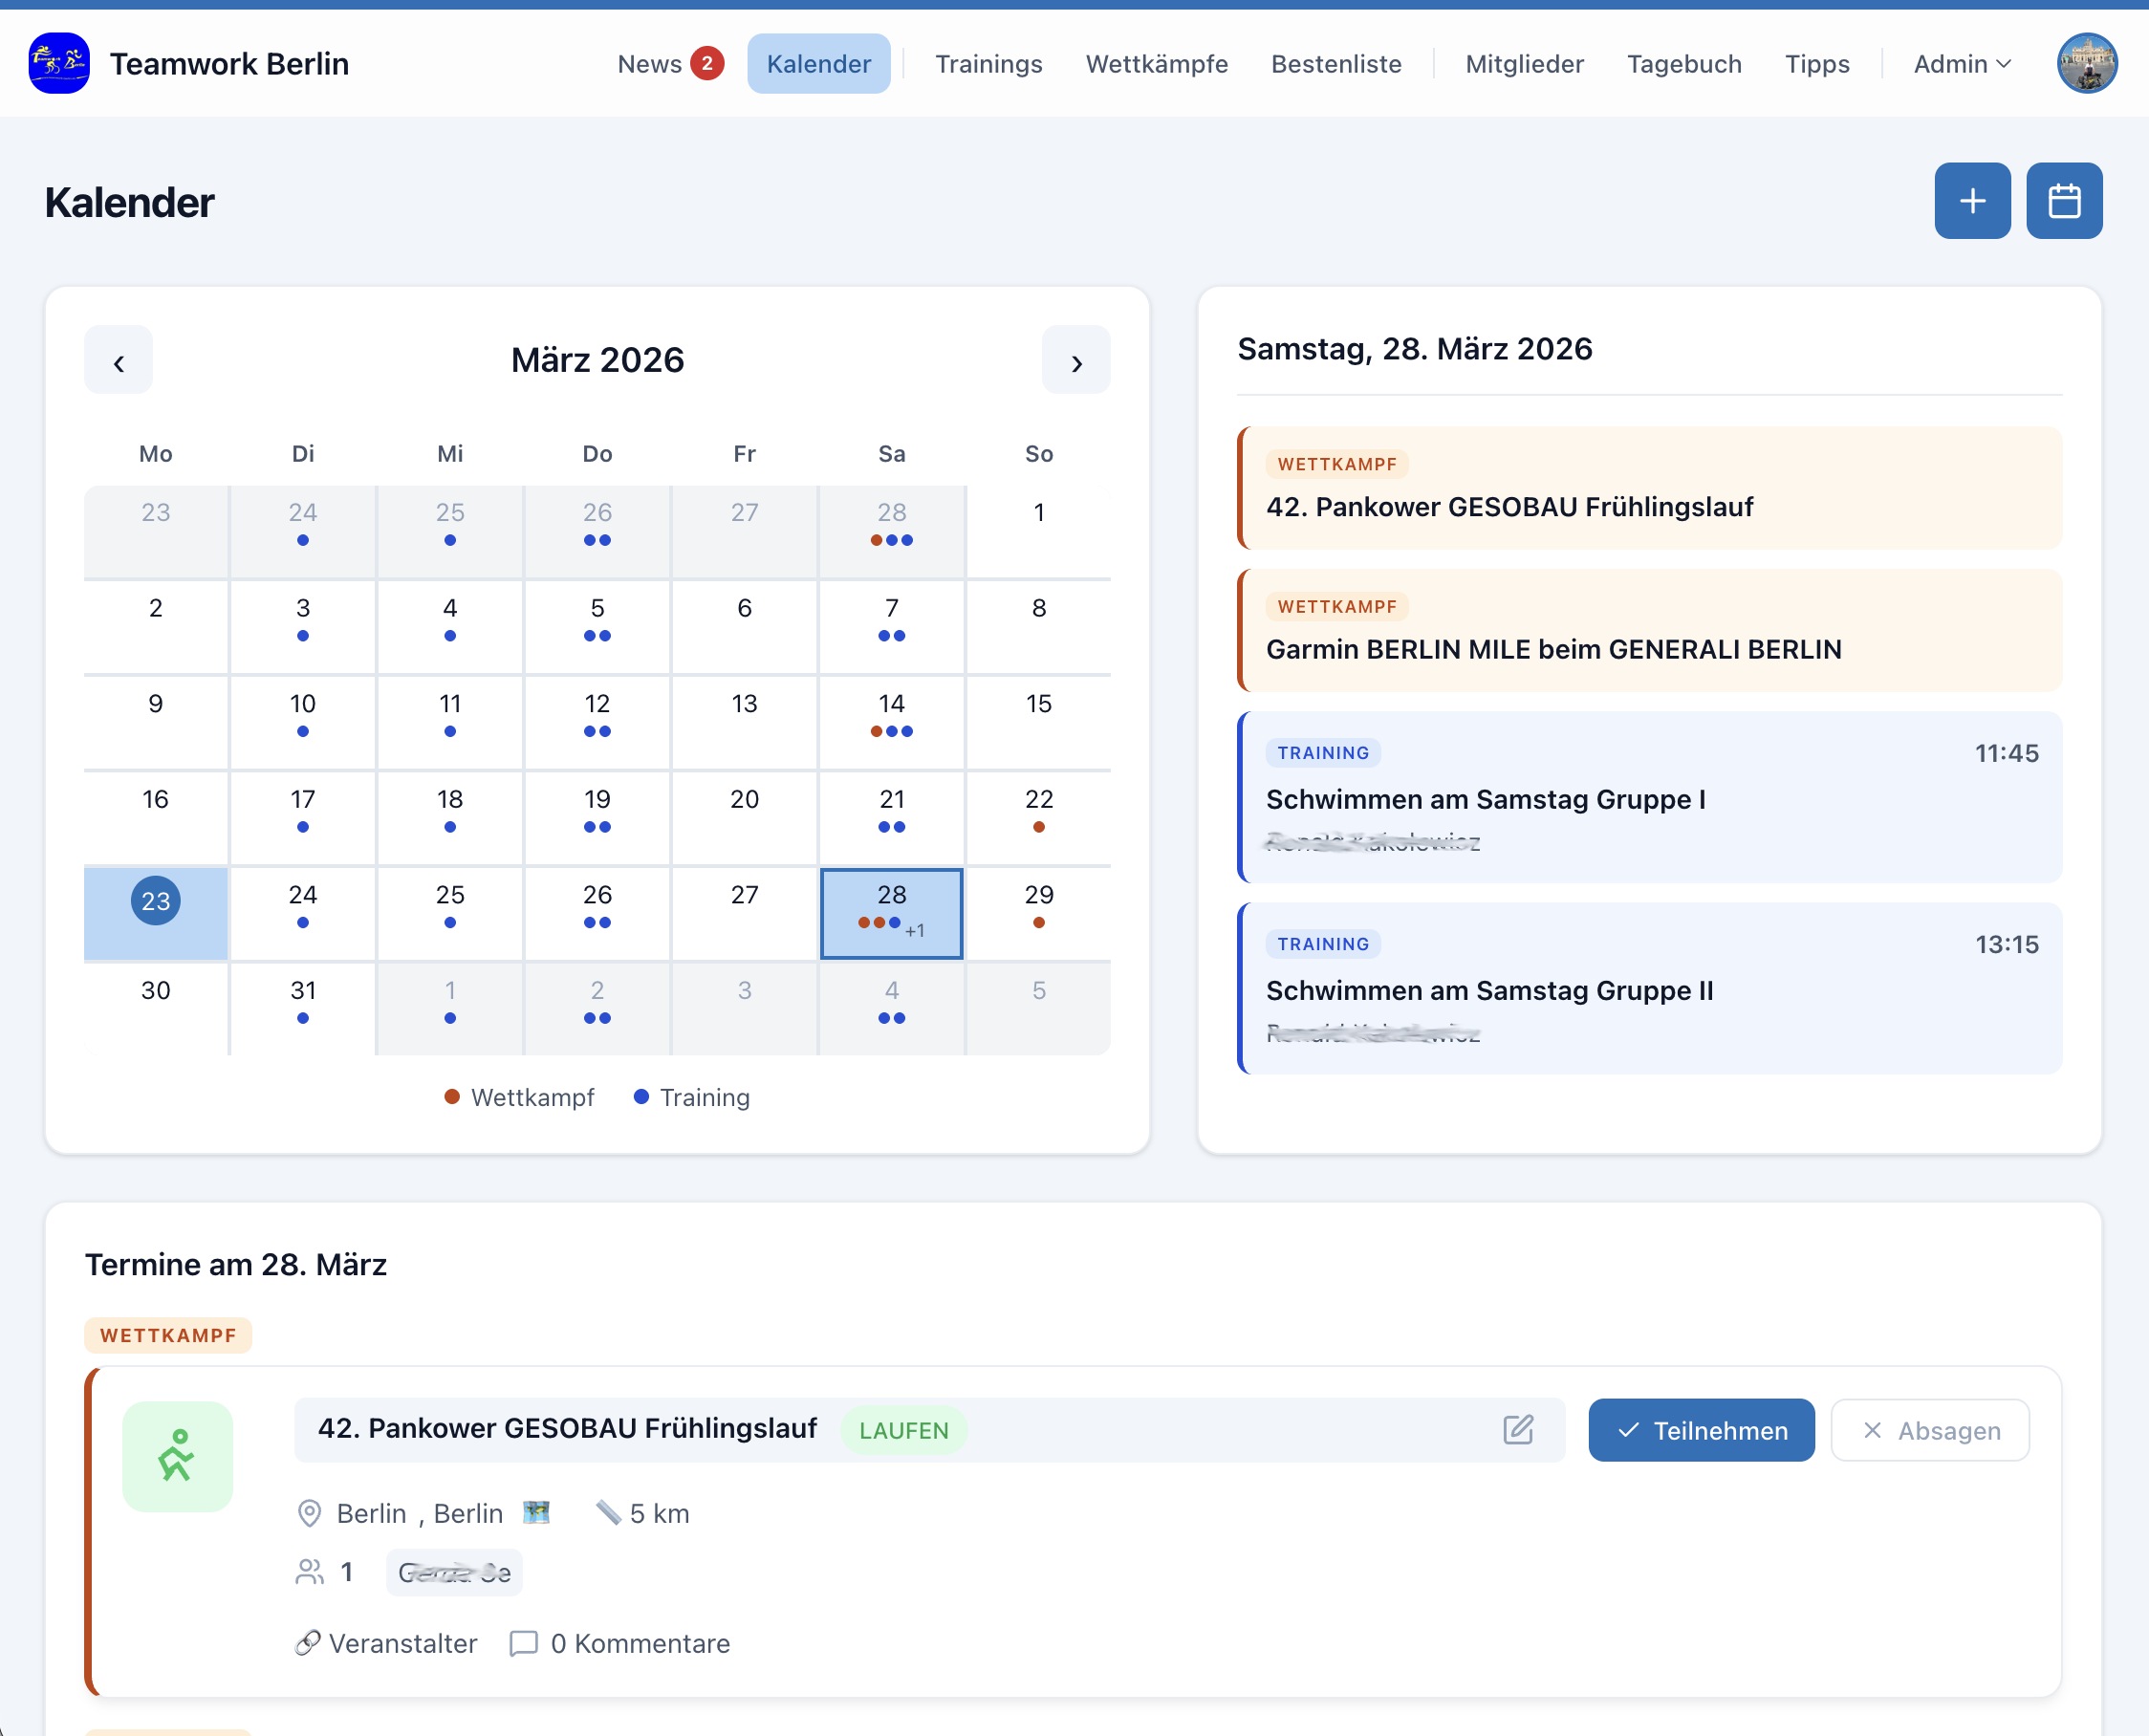2149x1736 pixels.
Task: Click the green running activity icon
Action: click(x=177, y=1456)
